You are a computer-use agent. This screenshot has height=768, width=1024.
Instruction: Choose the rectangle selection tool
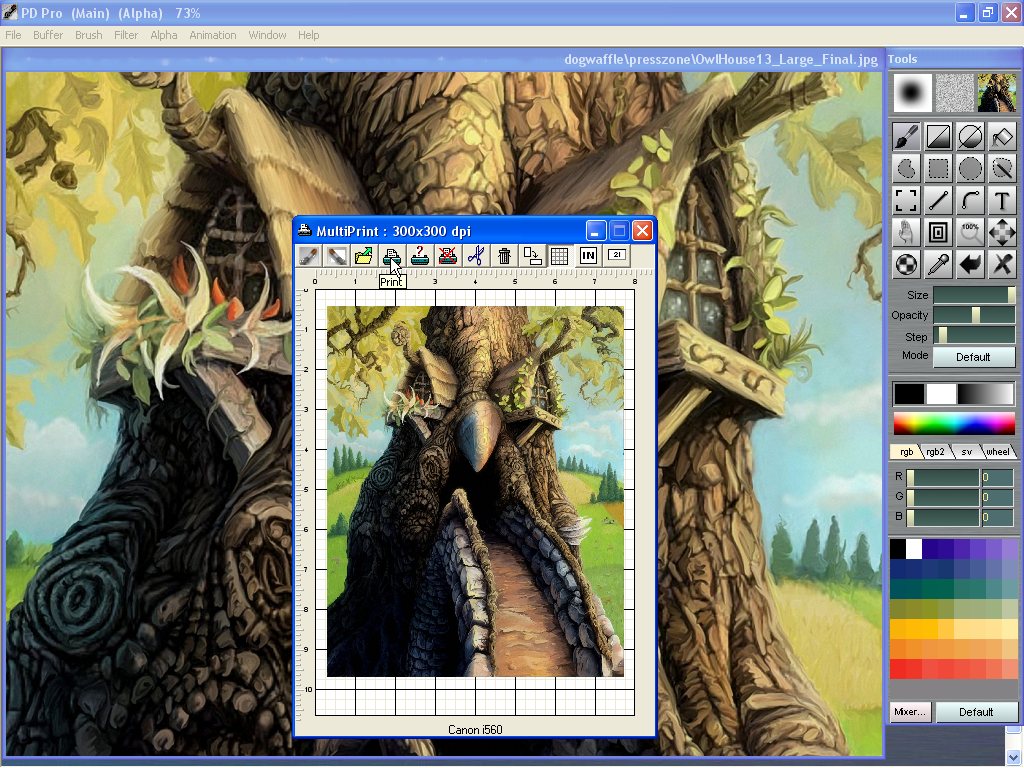pos(938,168)
